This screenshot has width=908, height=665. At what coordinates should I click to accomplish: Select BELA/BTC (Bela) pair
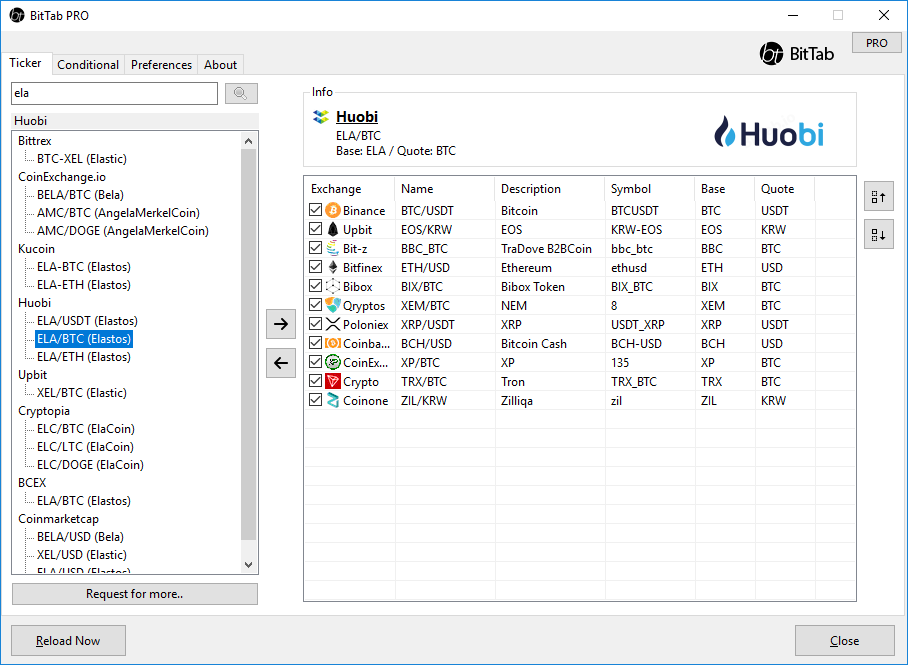80,195
